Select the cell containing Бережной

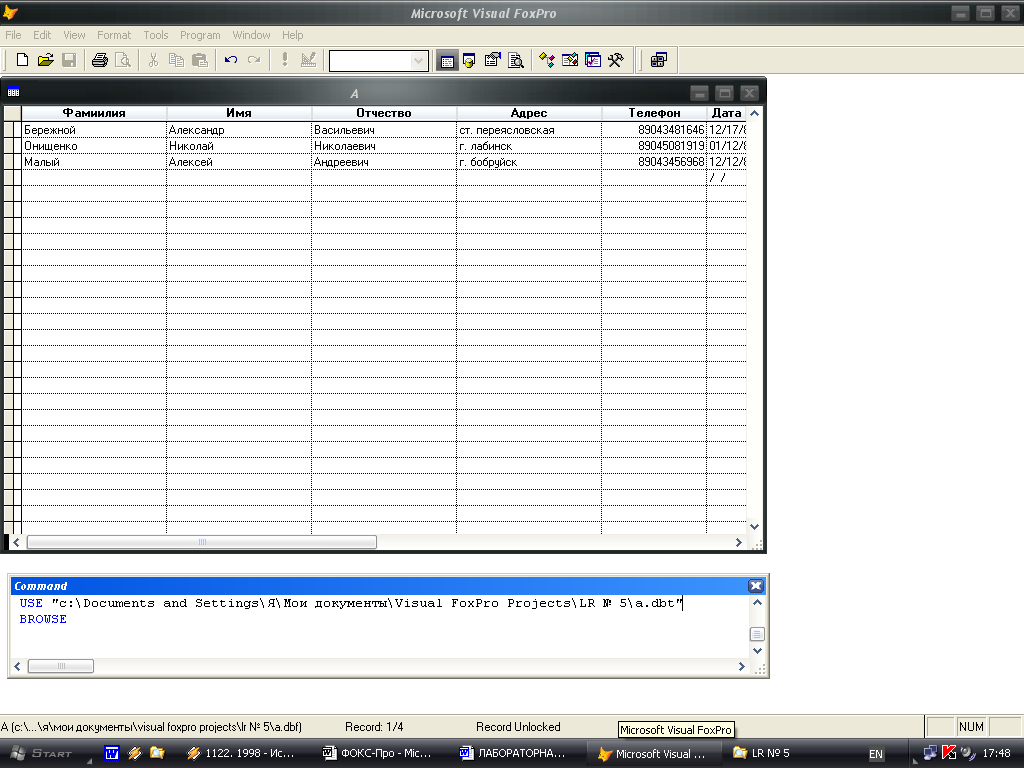tap(94, 130)
